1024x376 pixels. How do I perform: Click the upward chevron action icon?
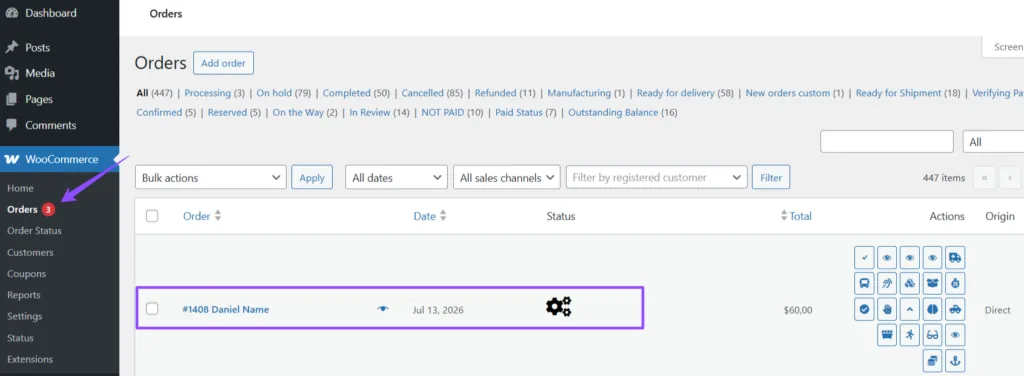tap(910, 309)
